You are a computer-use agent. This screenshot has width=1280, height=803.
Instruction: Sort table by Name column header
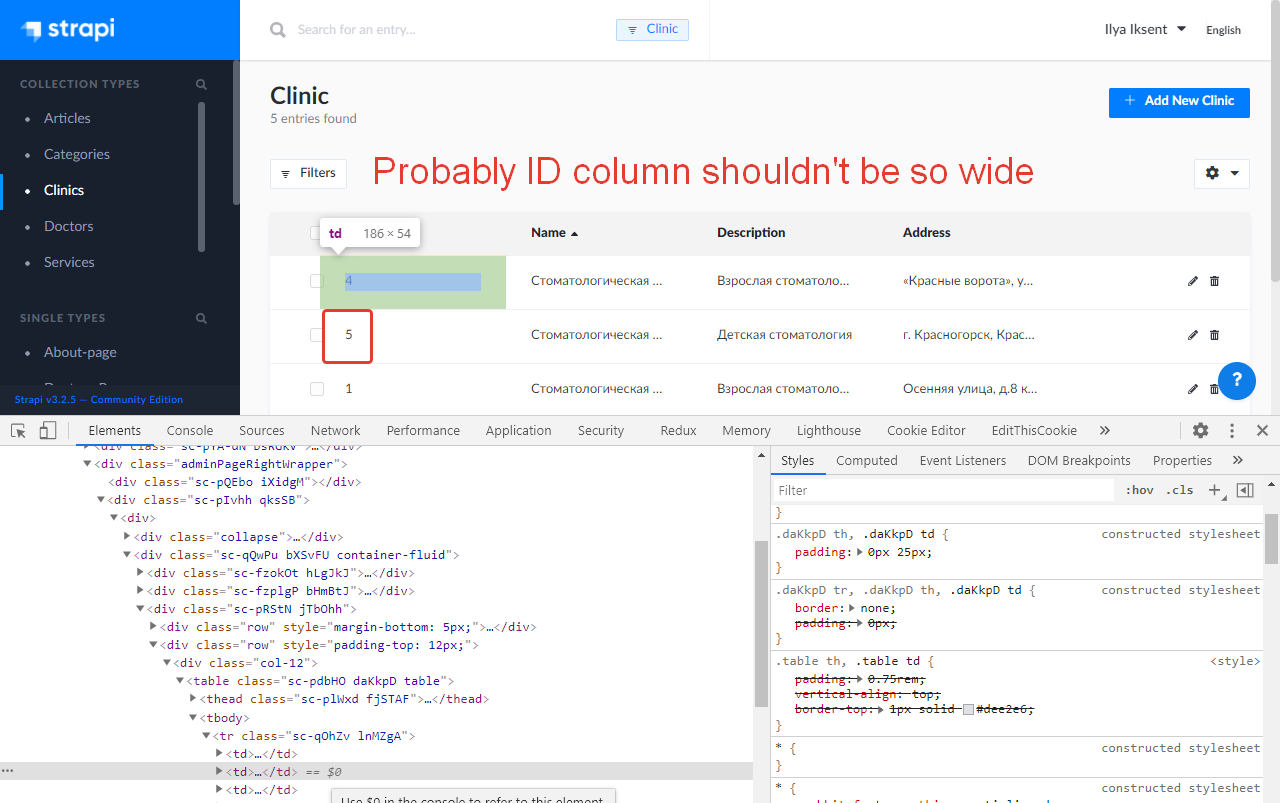coord(555,233)
